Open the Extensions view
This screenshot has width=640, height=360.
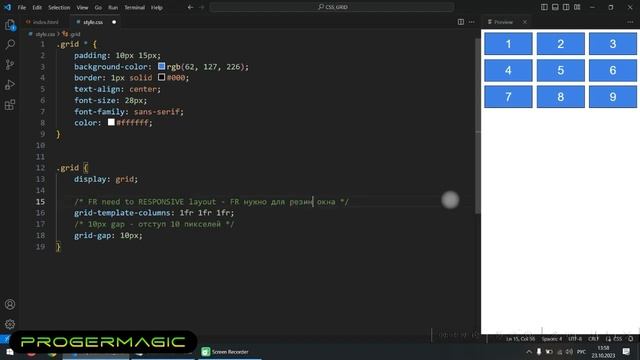[10, 105]
